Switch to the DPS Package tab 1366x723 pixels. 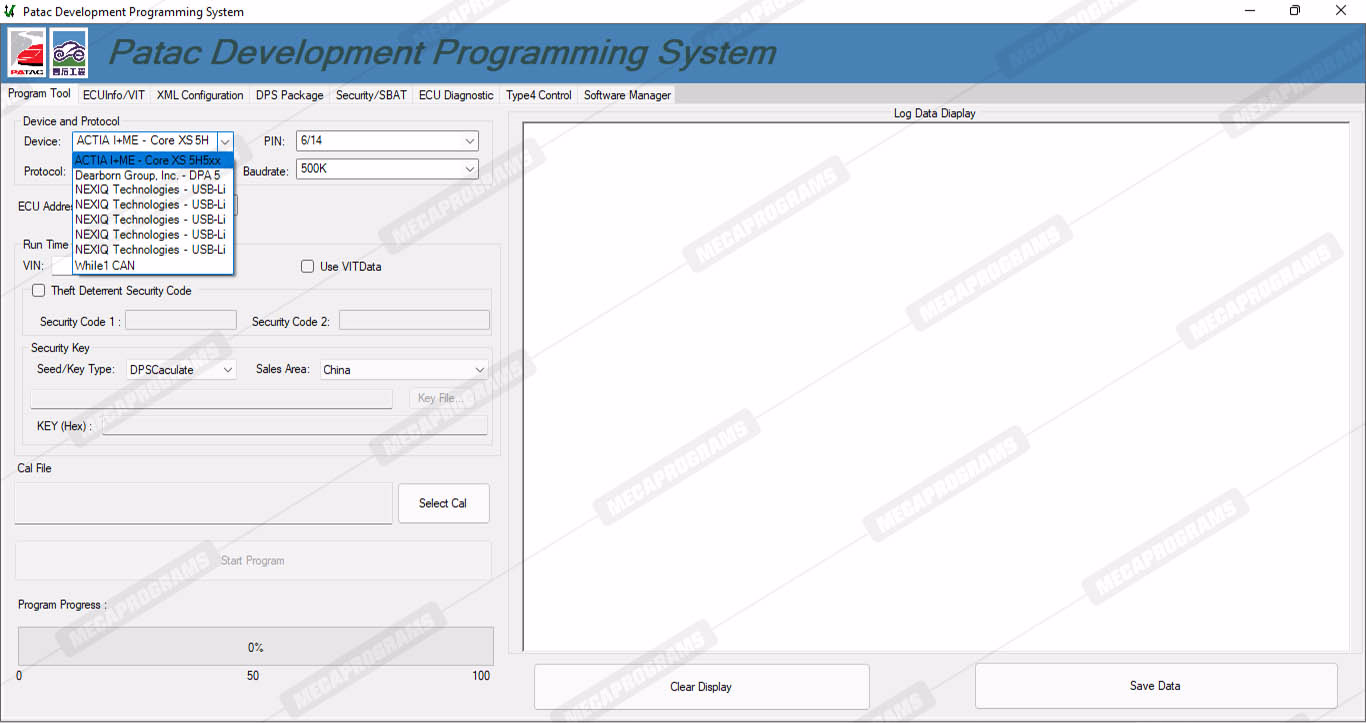pos(290,95)
